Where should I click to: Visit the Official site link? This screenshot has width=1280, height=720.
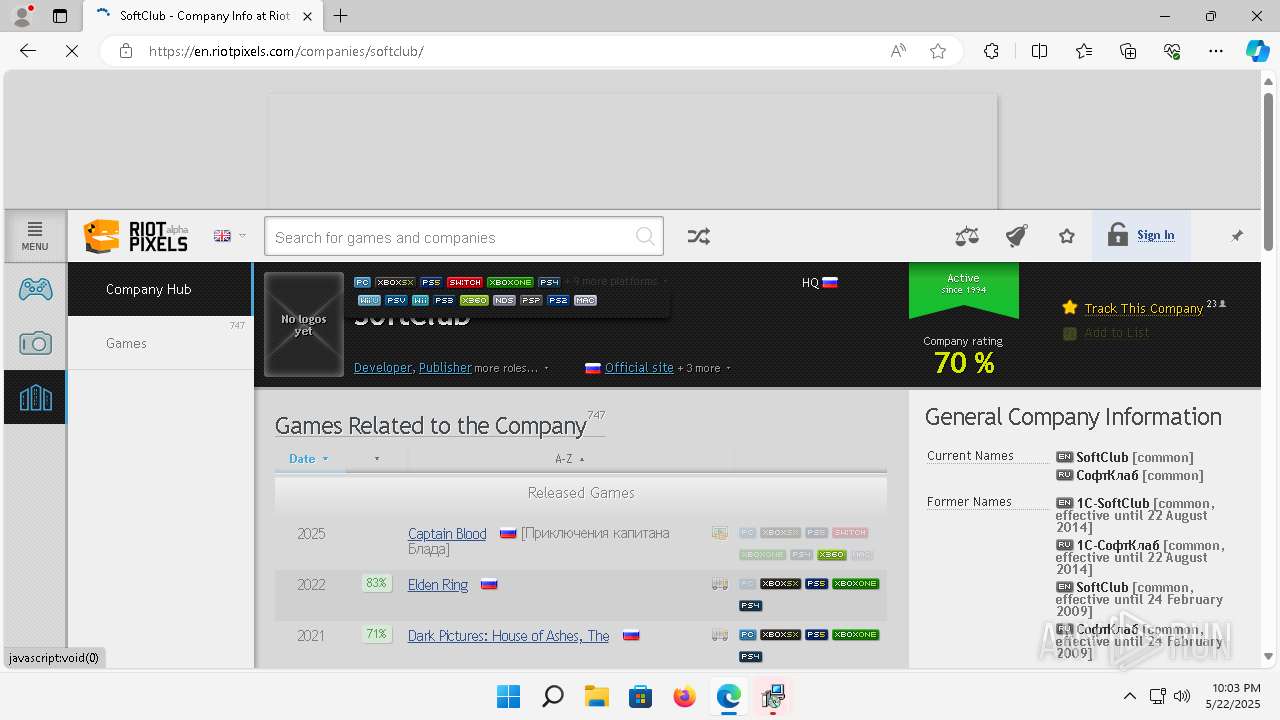tap(639, 368)
